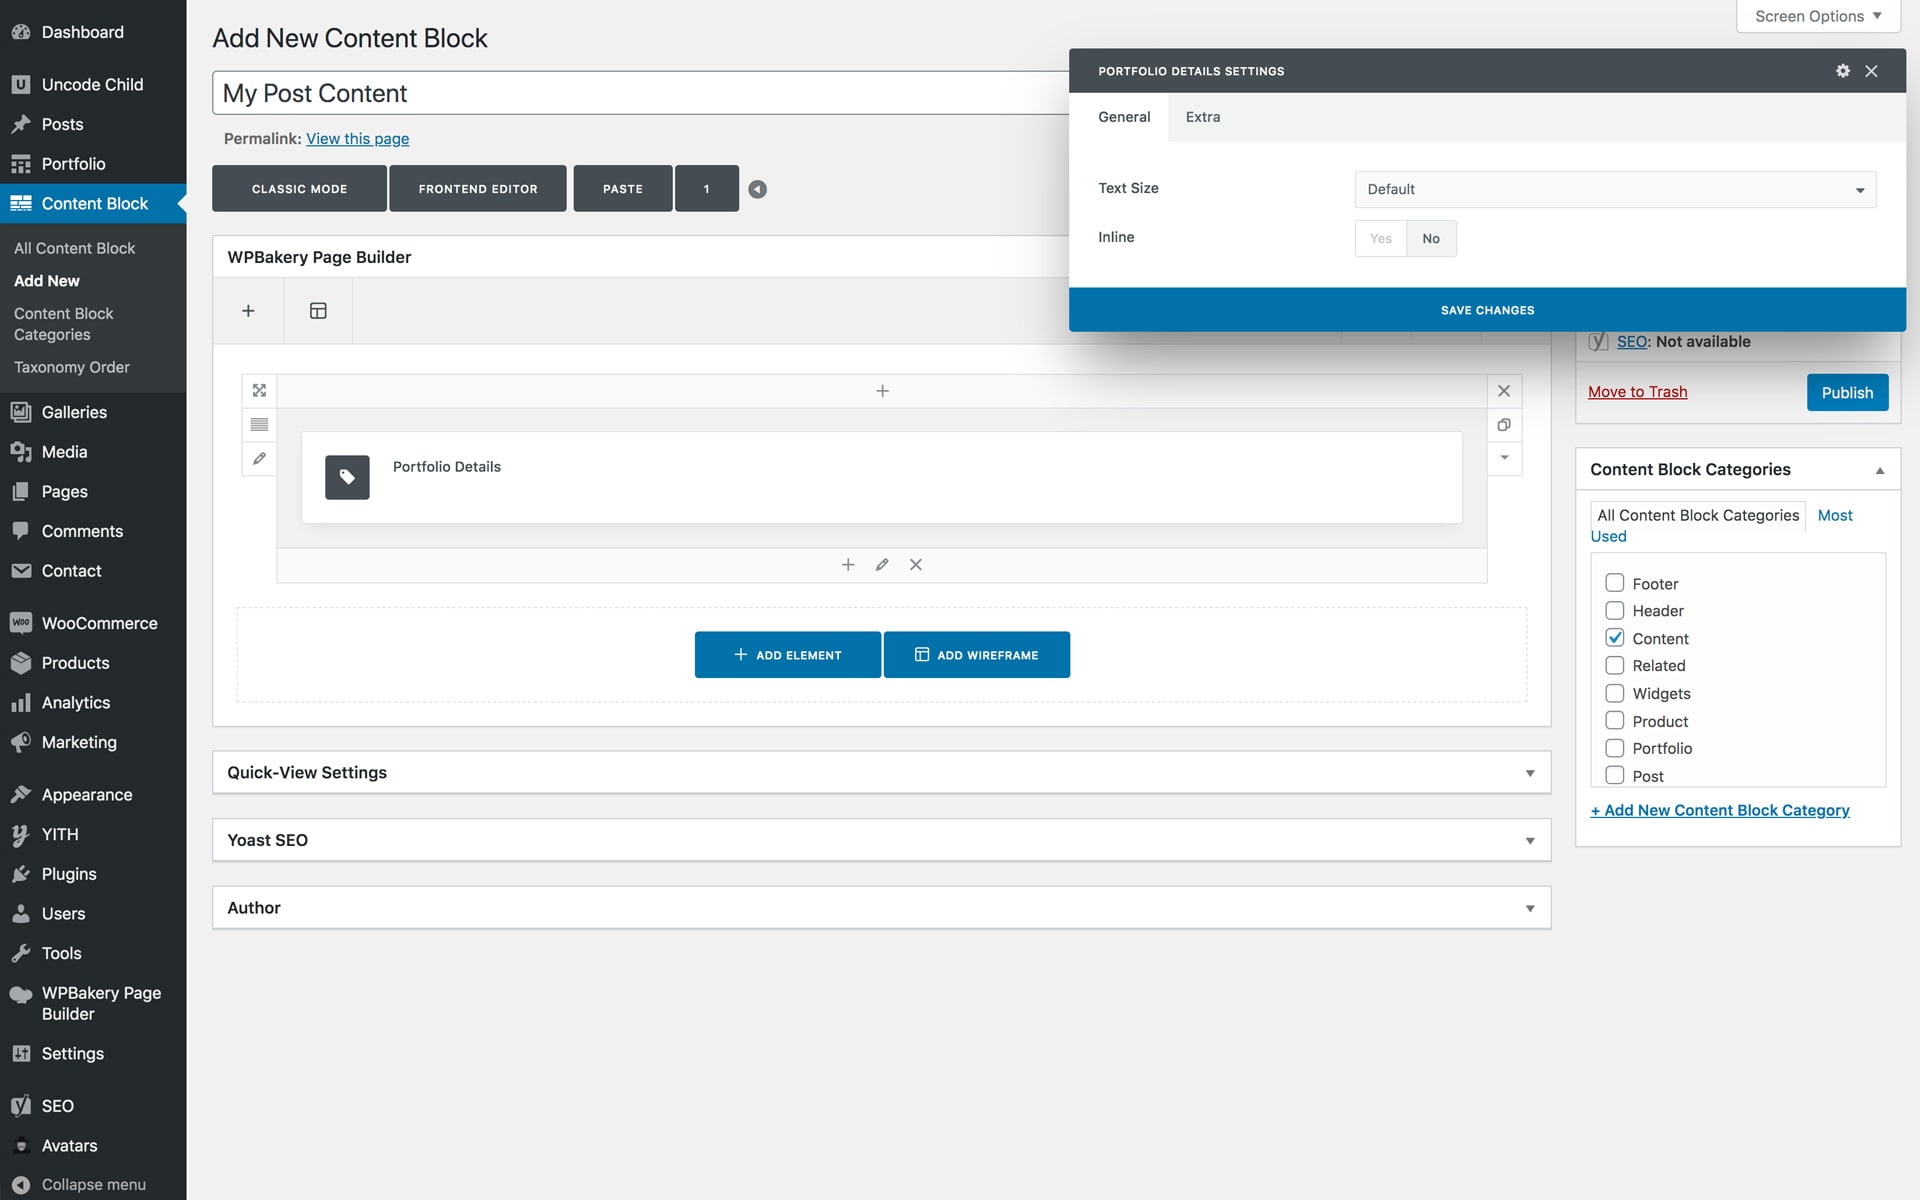Click the plus icon in WPBakery toolbar
The width and height of the screenshot is (1920, 1200).
pos(248,311)
